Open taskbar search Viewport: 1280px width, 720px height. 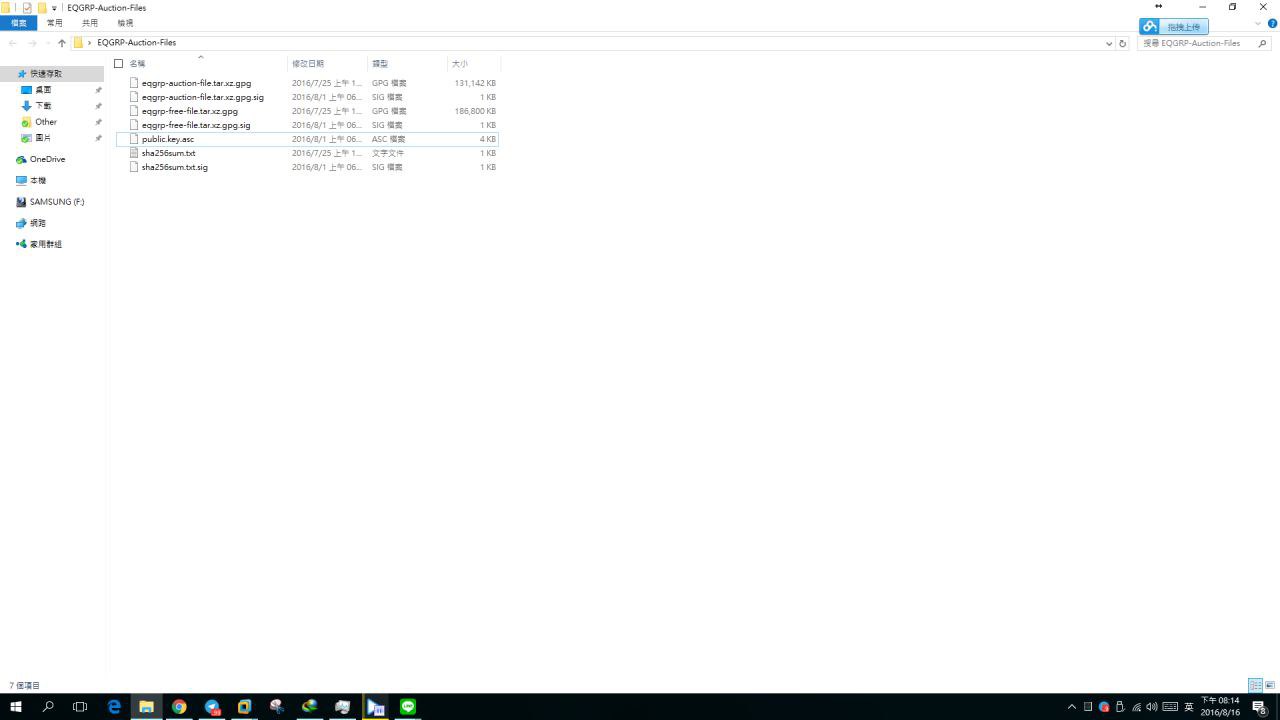[x=48, y=707]
